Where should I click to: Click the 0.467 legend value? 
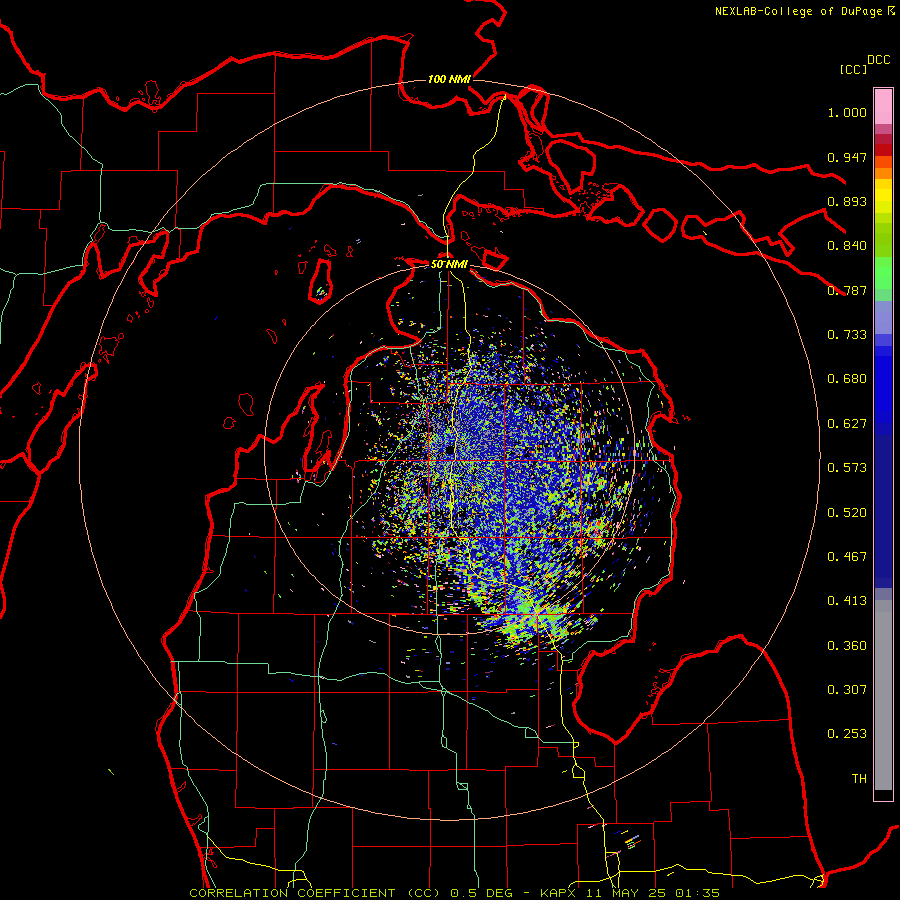[847, 557]
